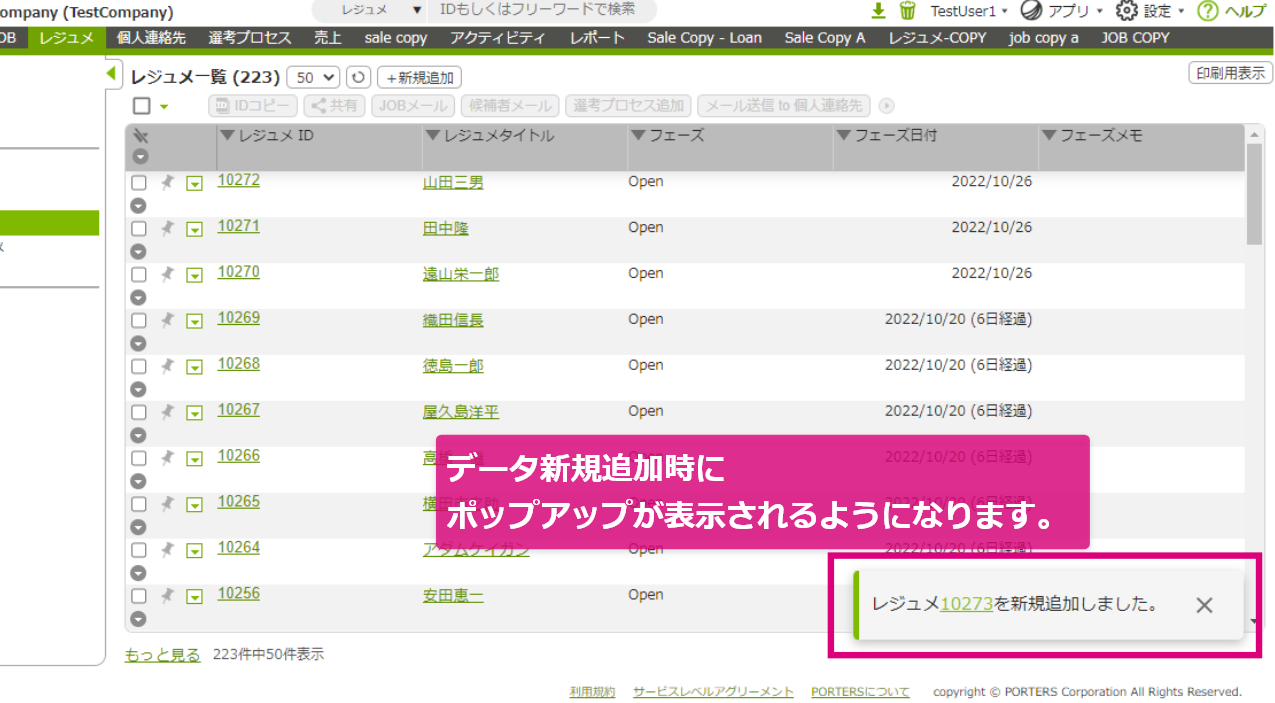This screenshot has width=1275, height=703.
Task: Pin resume 10270 row
Action: [167, 274]
